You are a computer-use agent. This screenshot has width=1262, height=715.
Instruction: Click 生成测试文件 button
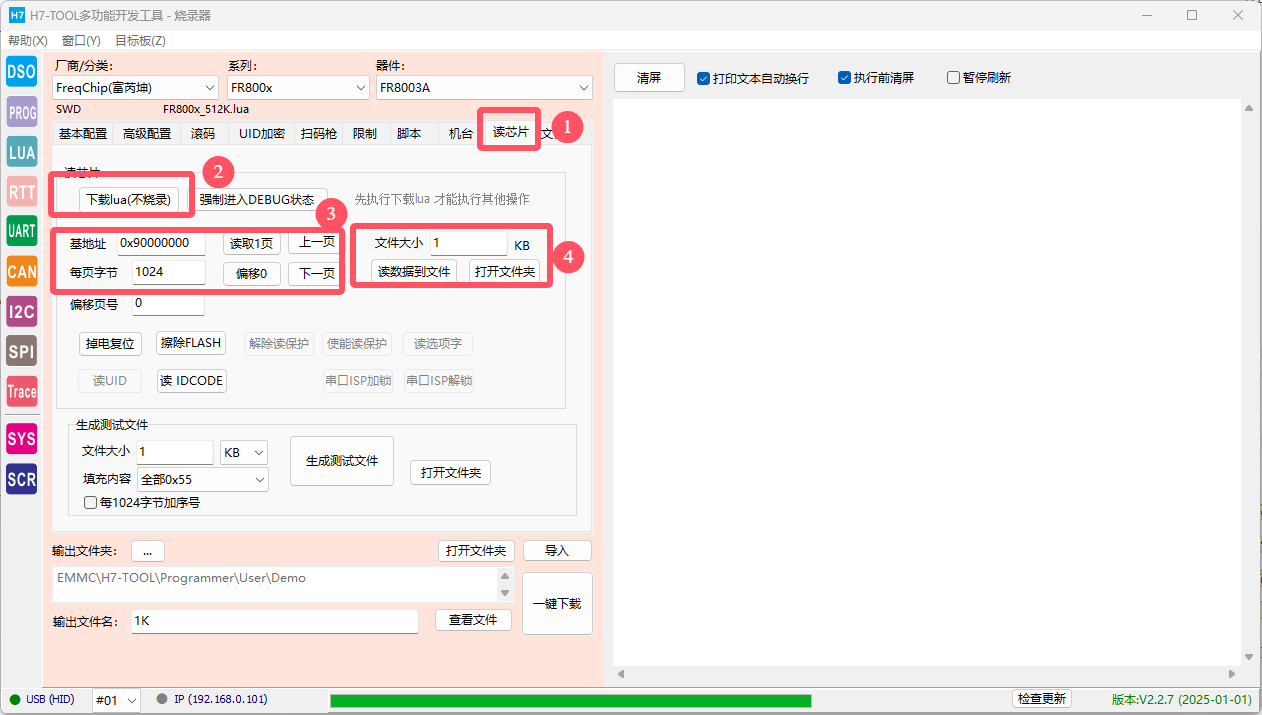point(342,461)
